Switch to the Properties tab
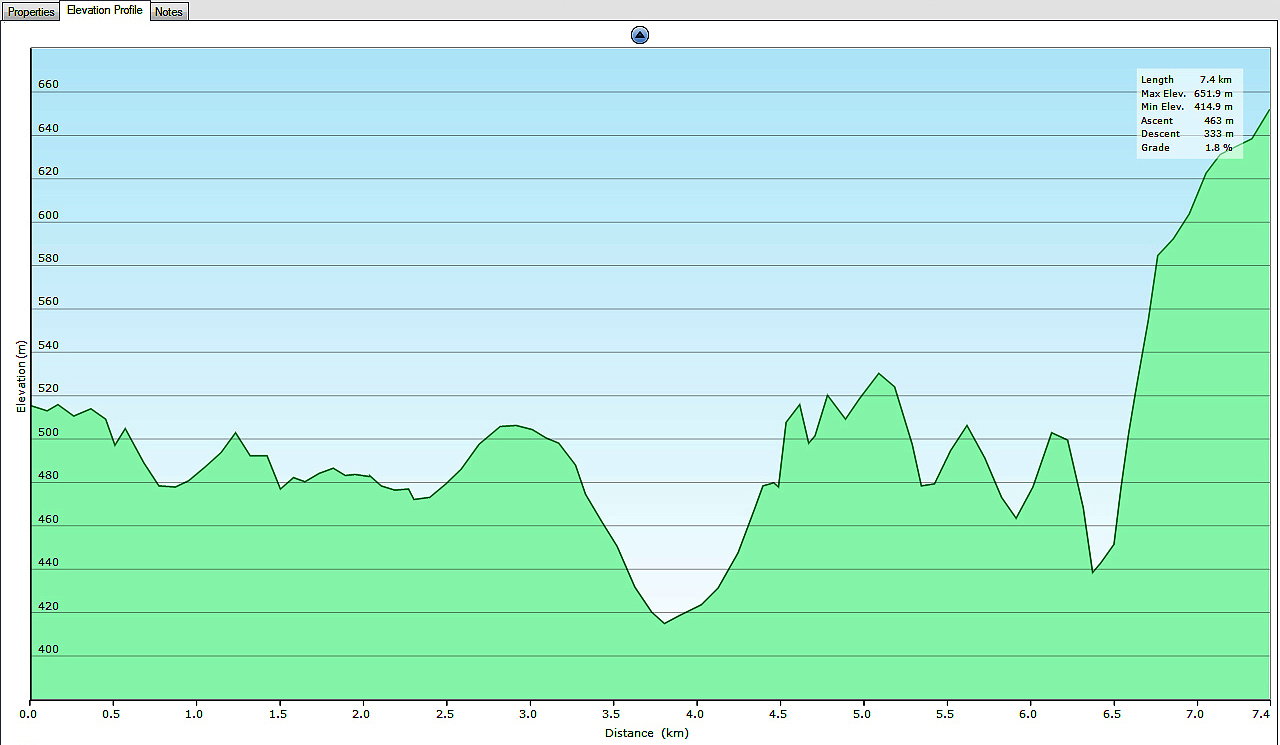The image size is (1280, 745). coord(31,11)
